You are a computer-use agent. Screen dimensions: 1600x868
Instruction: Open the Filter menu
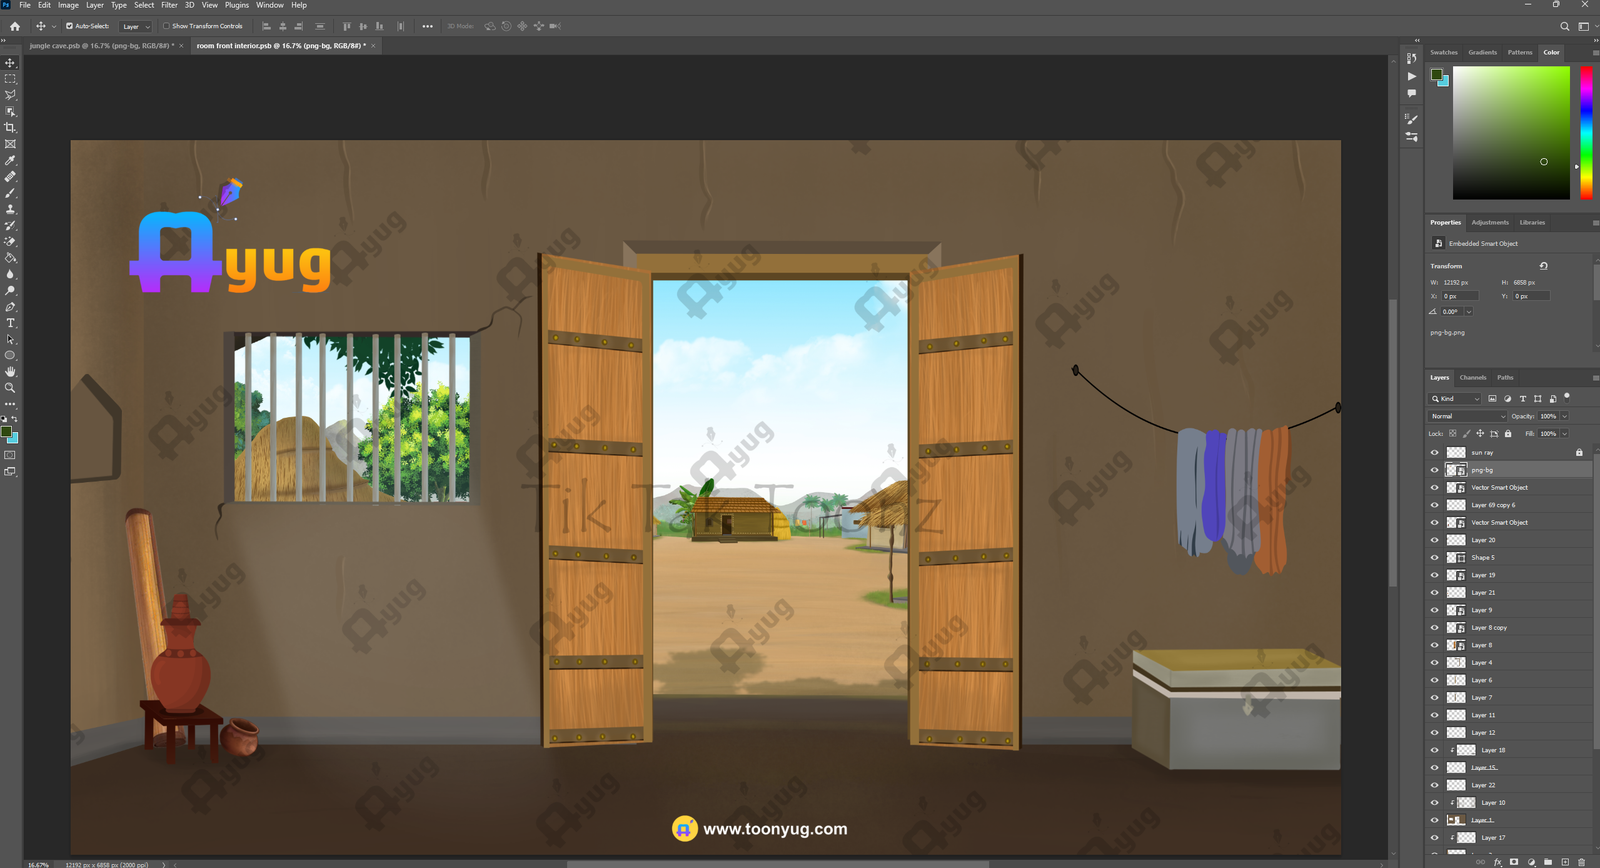169,5
